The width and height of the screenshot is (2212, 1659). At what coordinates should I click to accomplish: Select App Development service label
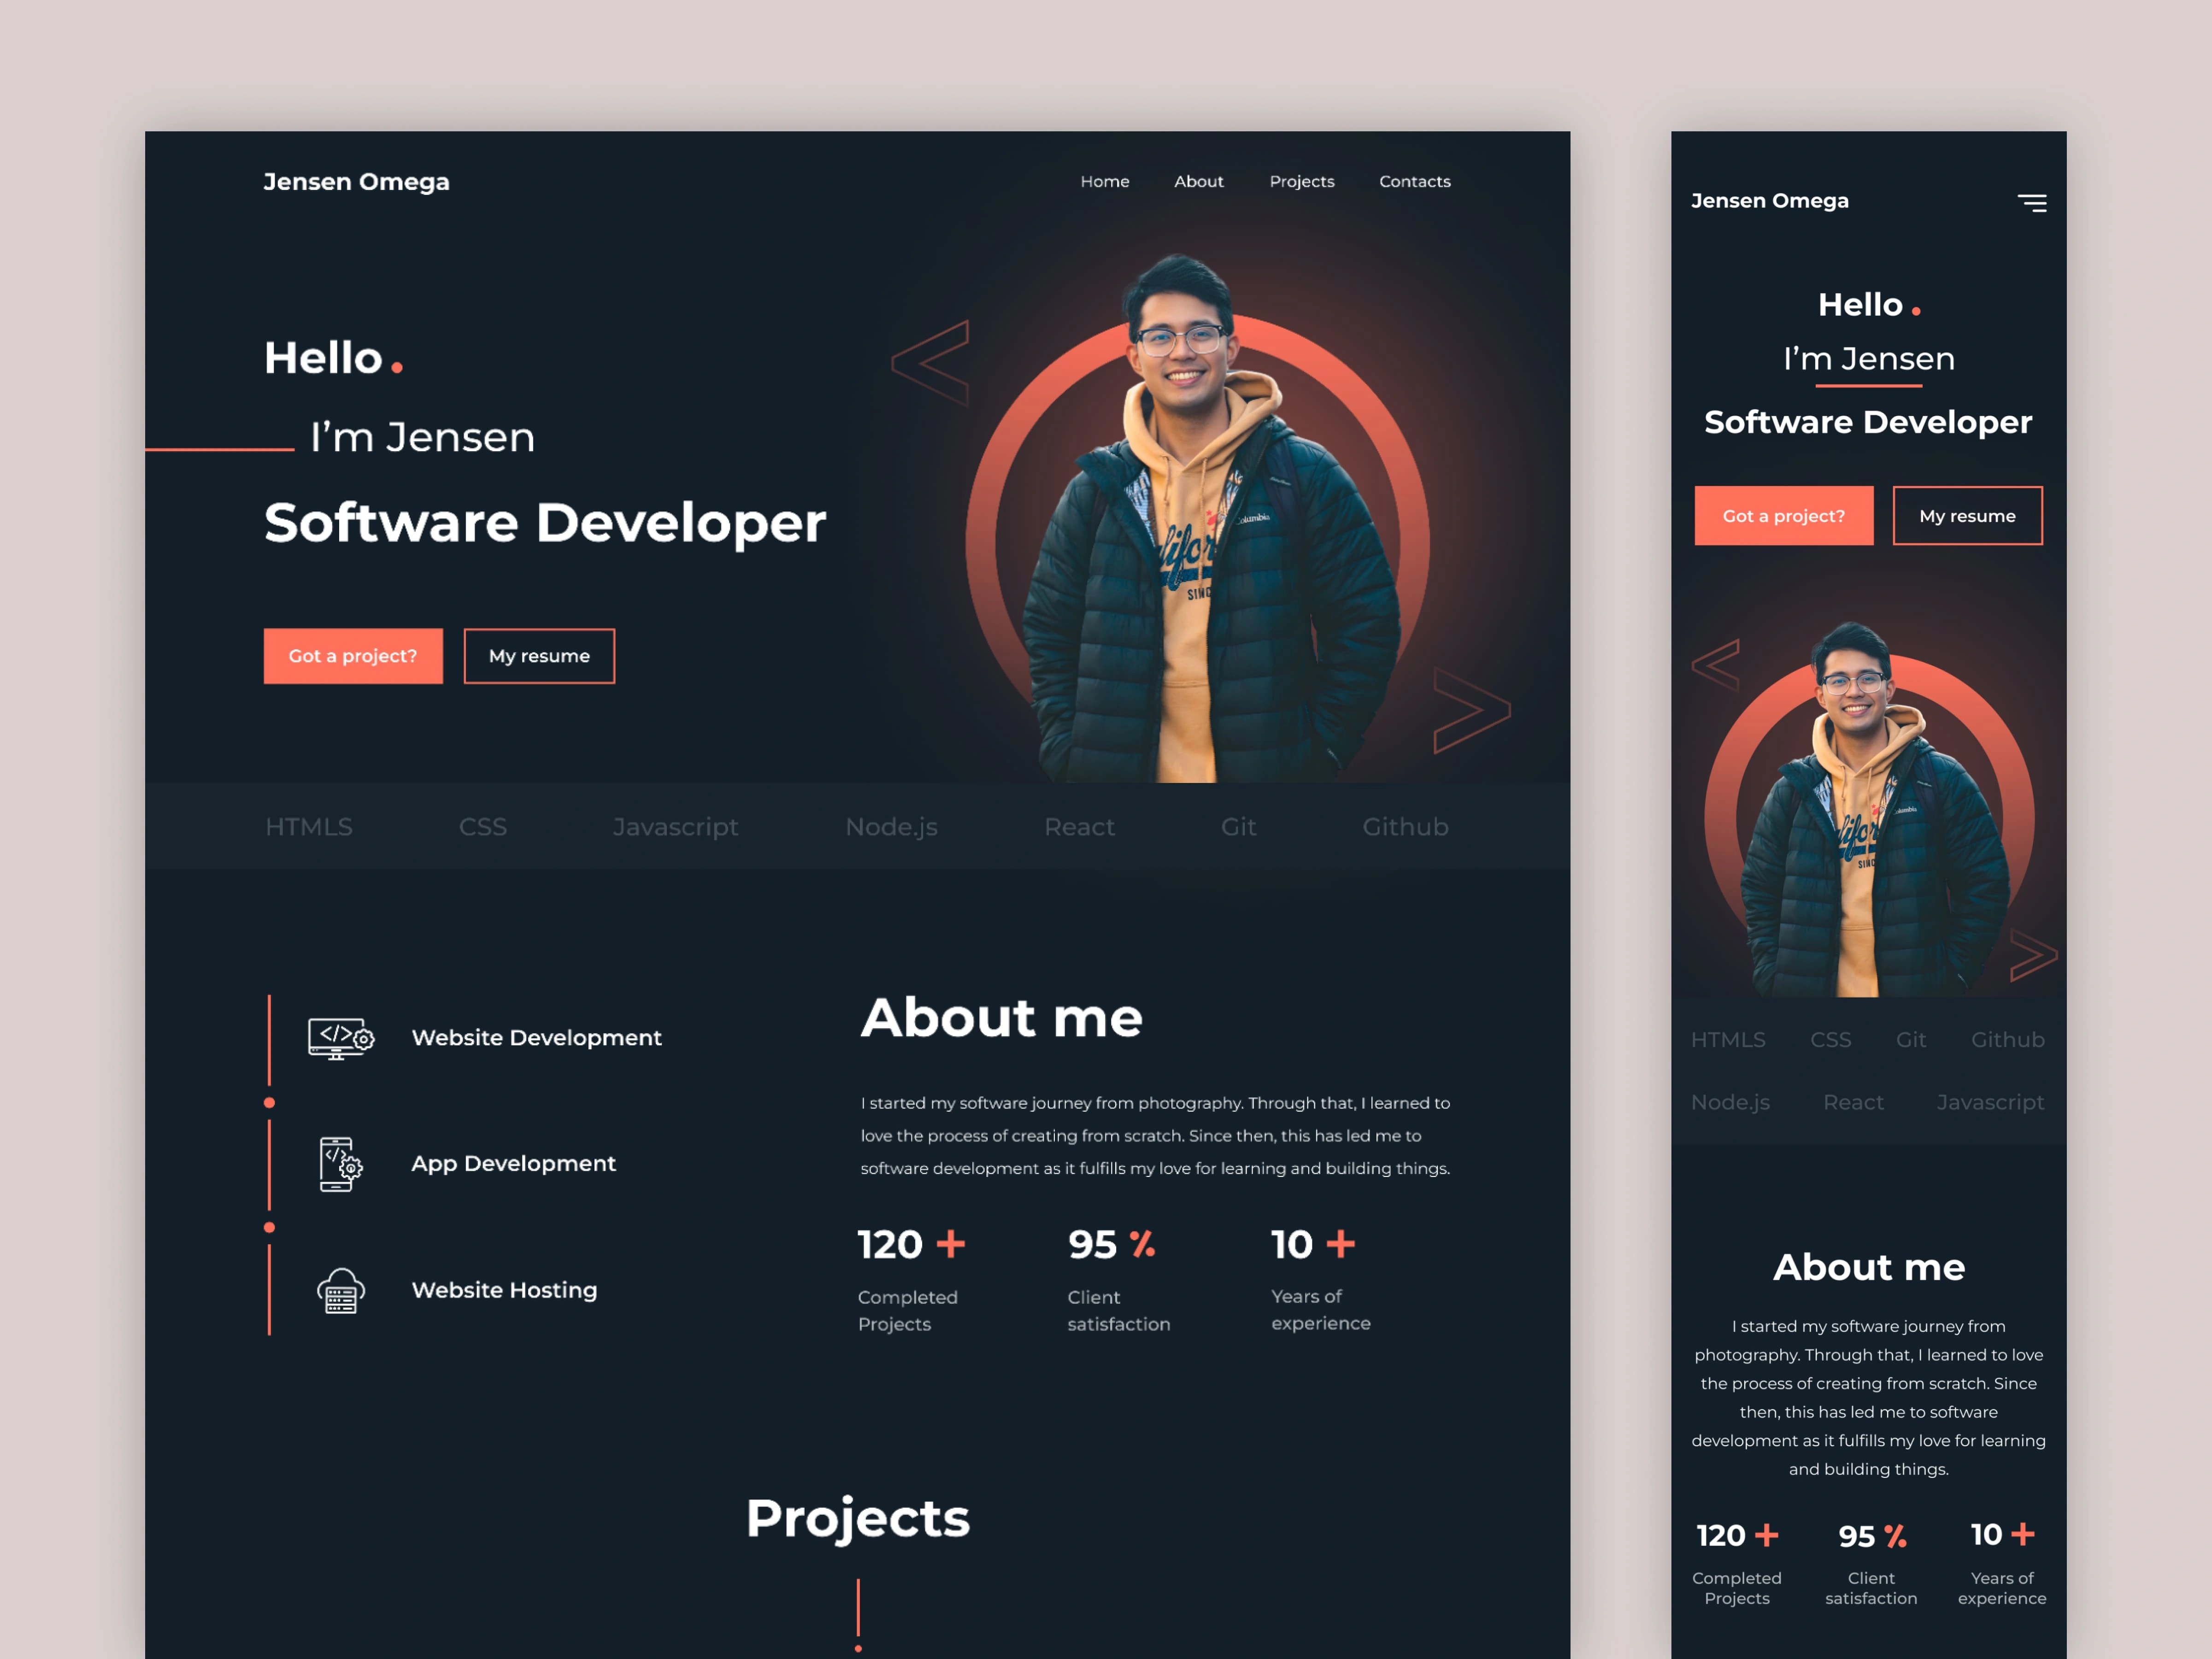pyautogui.click(x=513, y=1164)
